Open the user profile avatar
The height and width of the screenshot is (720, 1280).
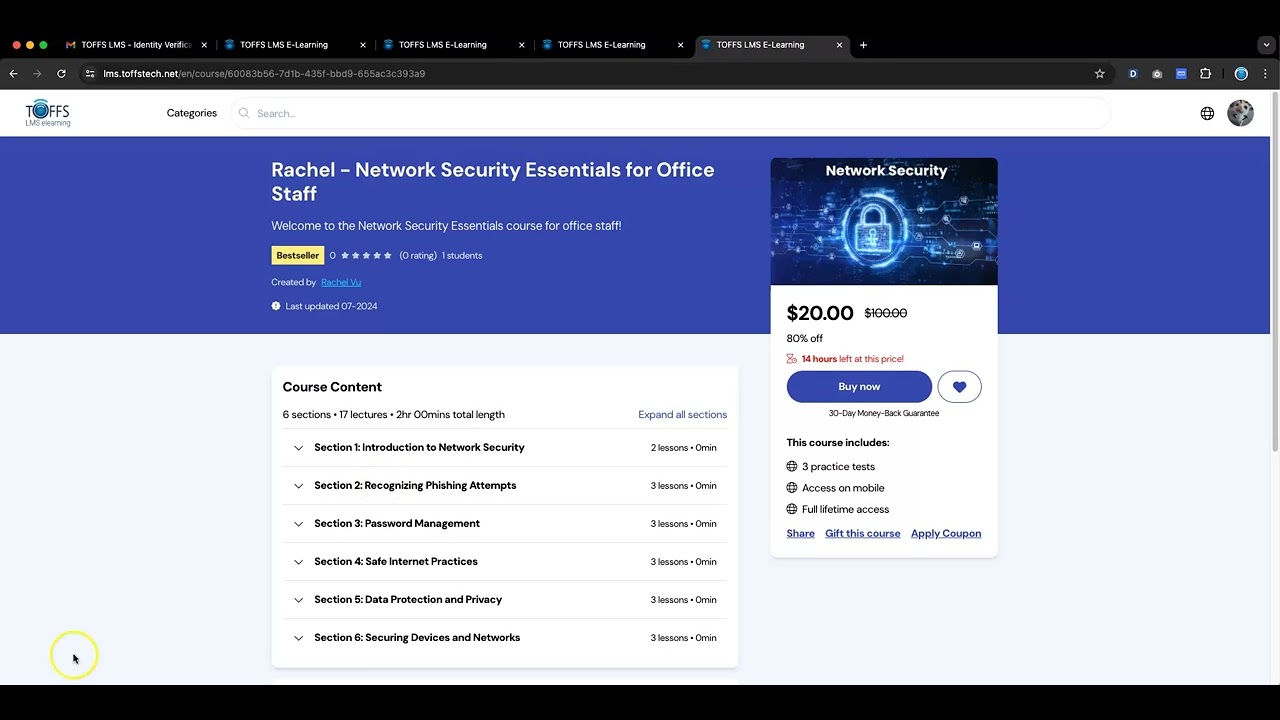click(1240, 113)
